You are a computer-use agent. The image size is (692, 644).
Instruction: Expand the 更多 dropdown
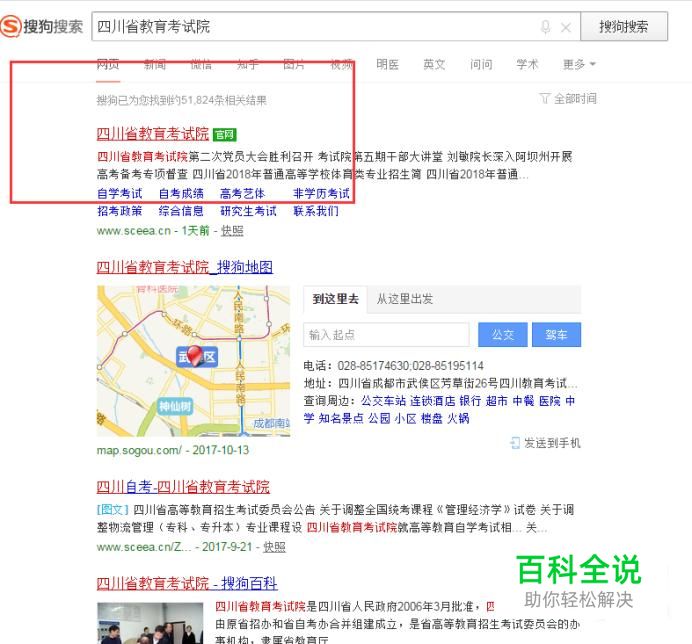click(x=579, y=64)
